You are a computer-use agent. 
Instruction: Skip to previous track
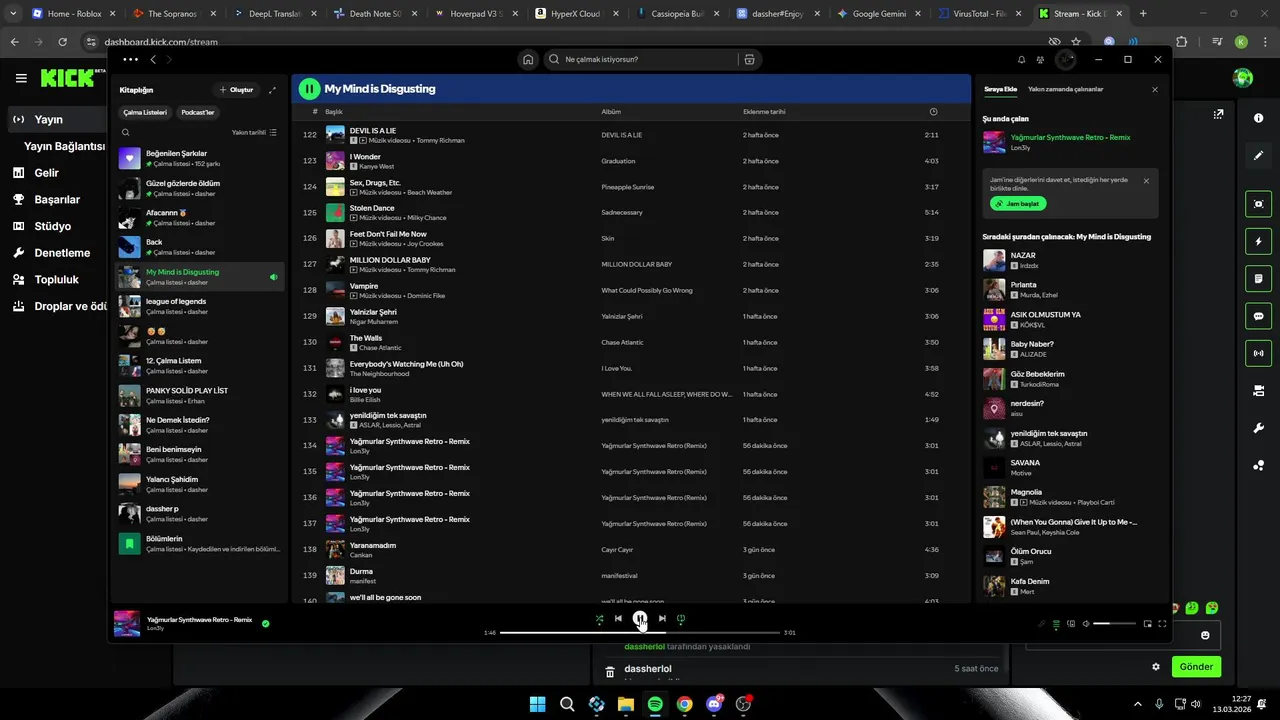click(x=618, y=618)
